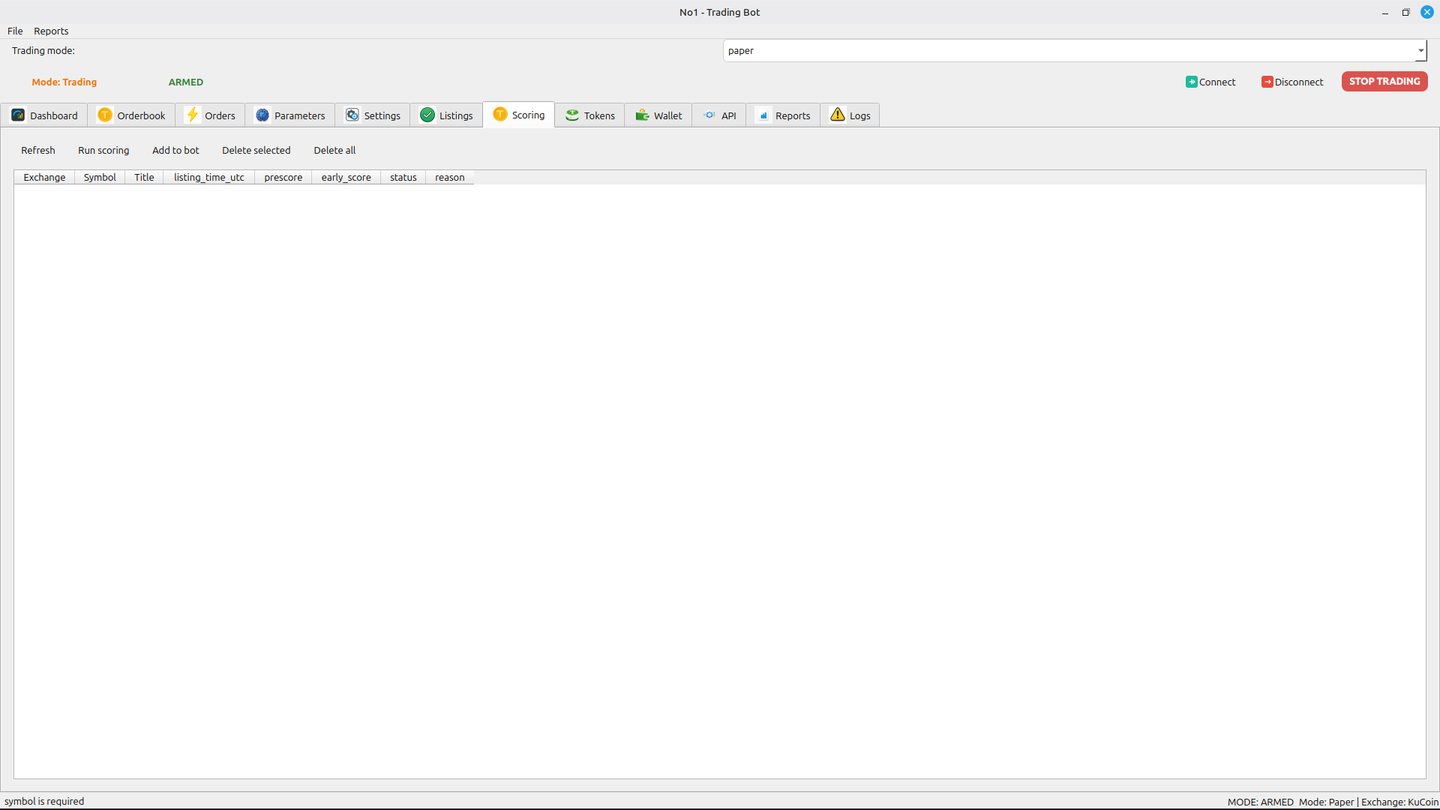Click the Orders lightning bolt icon
This screenshot has width=1440, height=810.
point(193,115)
